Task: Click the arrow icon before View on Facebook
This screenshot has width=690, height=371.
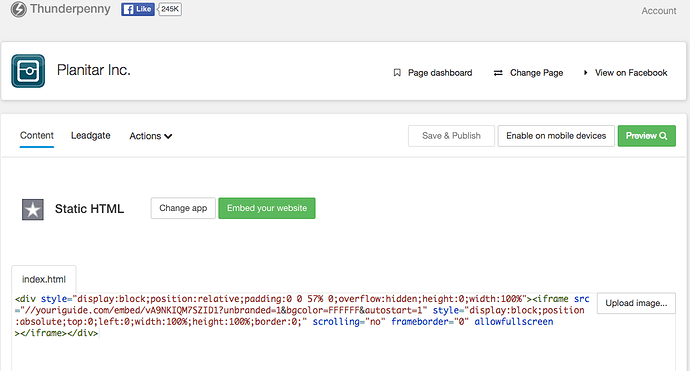Action: pyautogui.click(x=585, y=73)
